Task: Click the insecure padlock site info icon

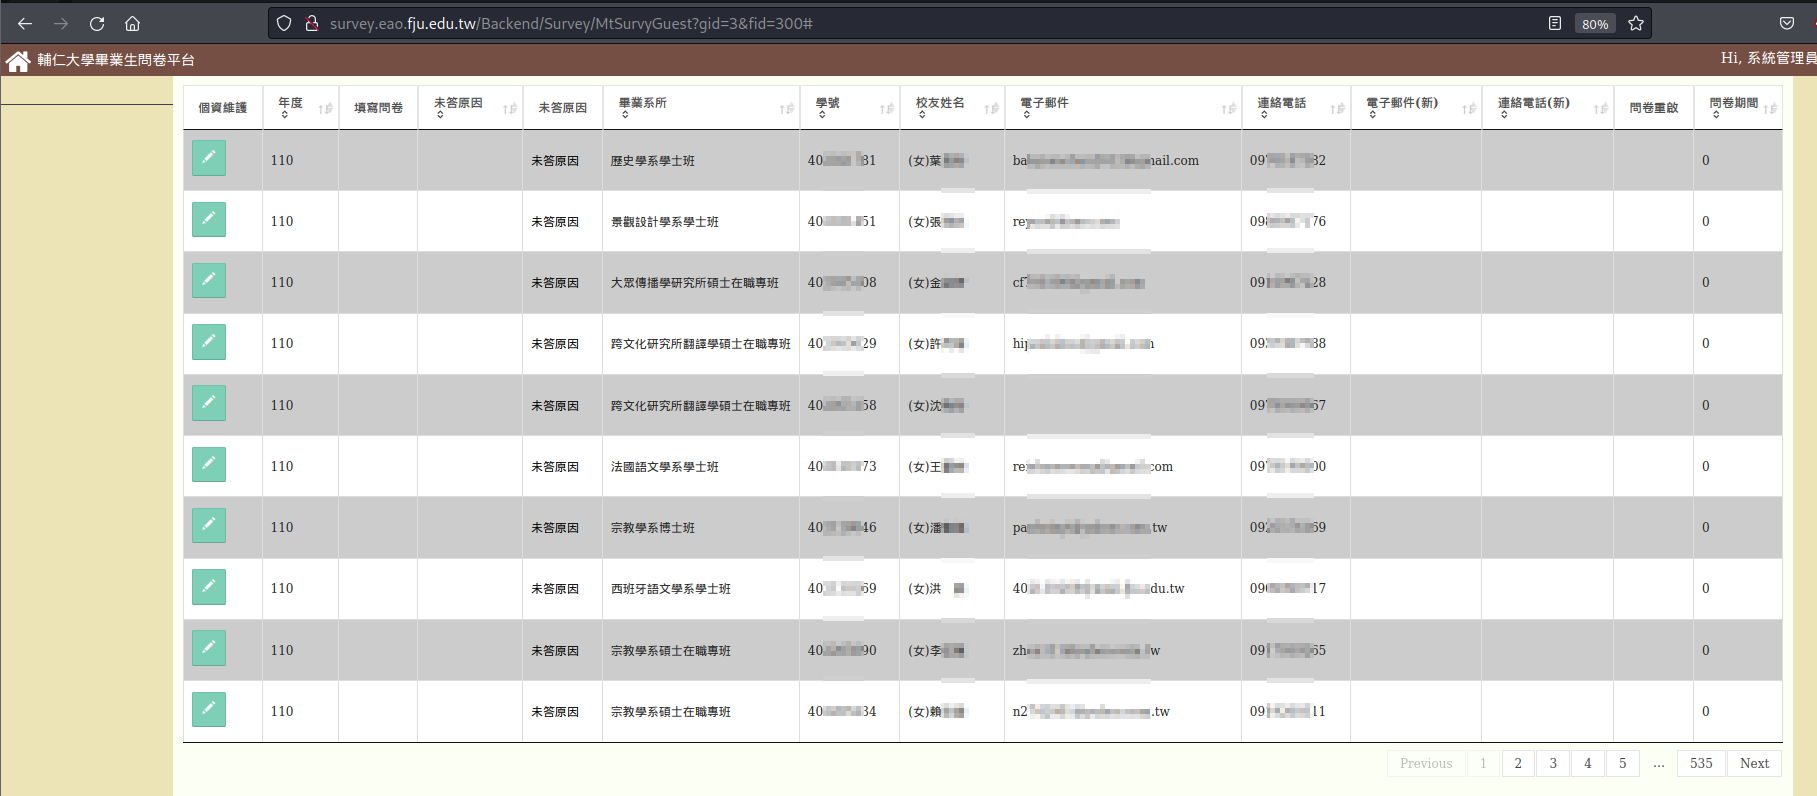Action: coord(312,23)
